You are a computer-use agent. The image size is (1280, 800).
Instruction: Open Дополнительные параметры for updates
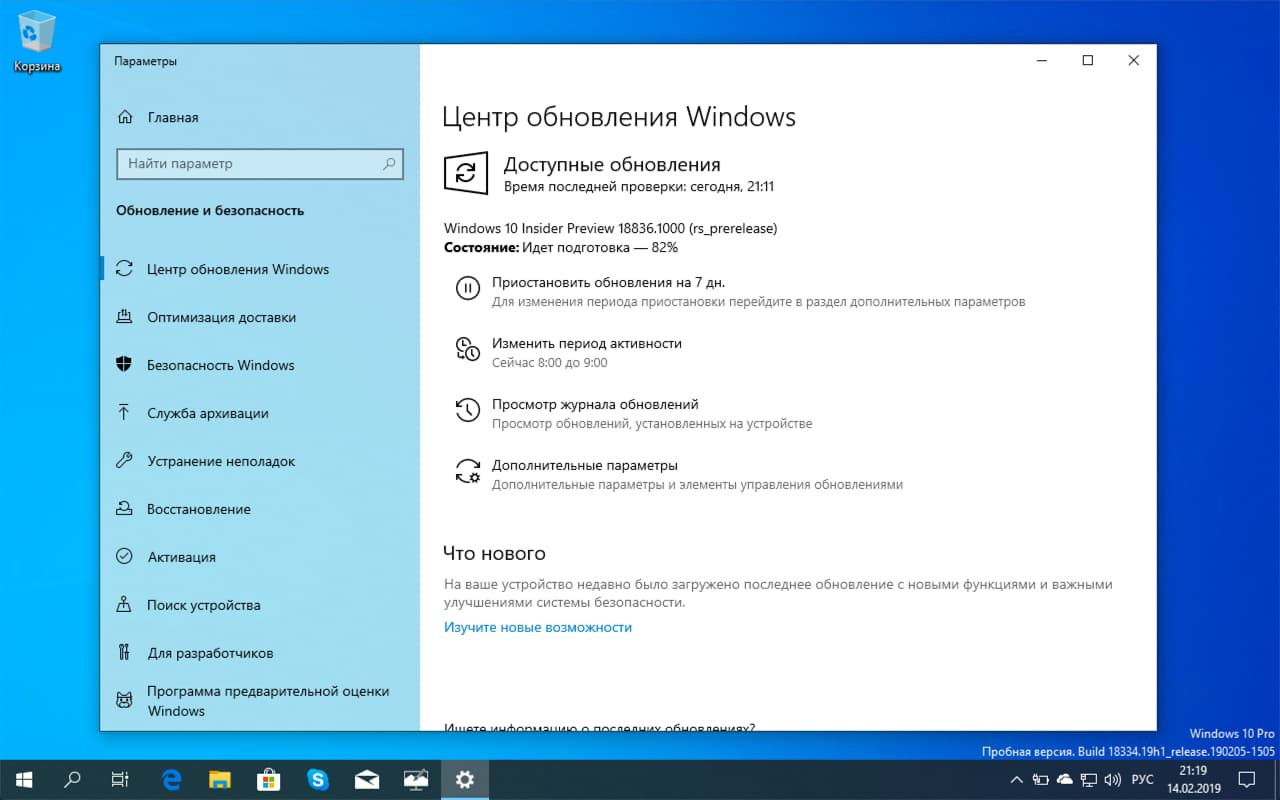tap(585, 465)
